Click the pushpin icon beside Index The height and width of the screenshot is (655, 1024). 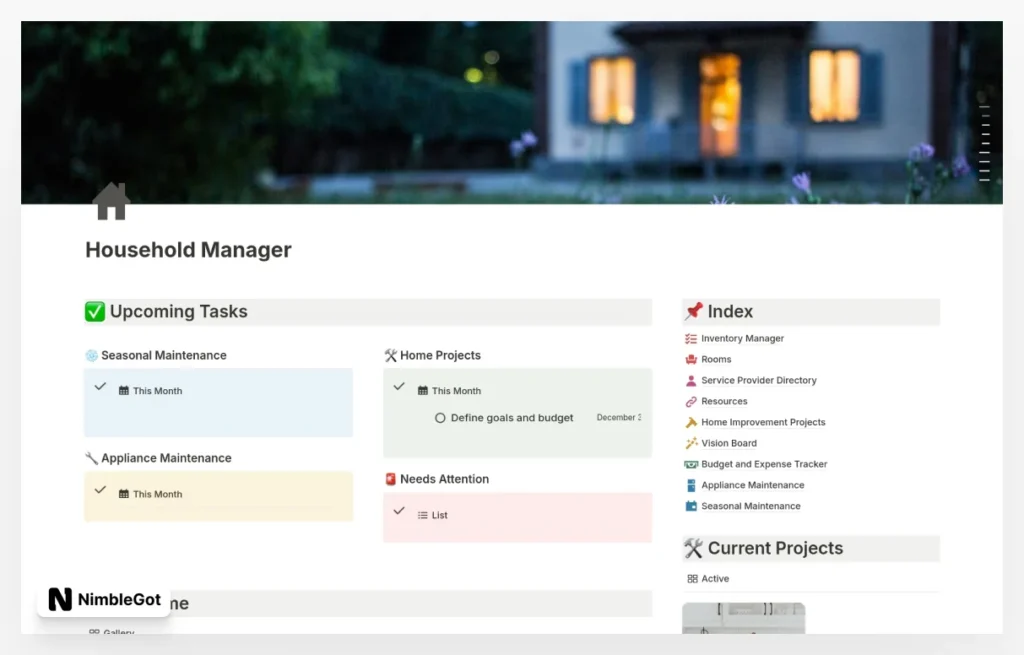(694, 311)
